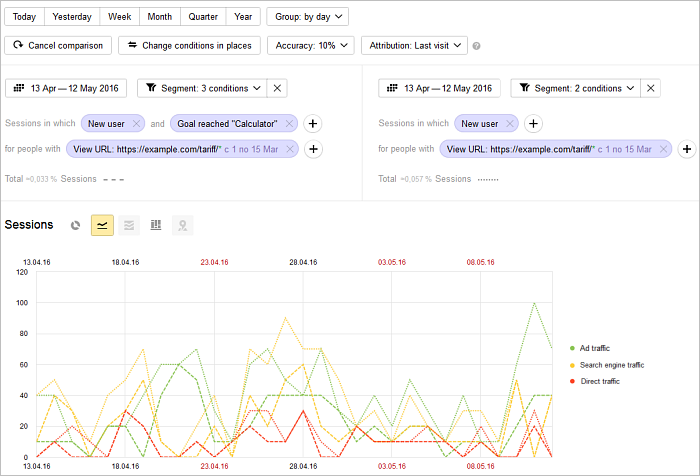Image resolution: width=700 pixels, height=476 pixels.
Task: Expand the Accuracy 10% dropdown
Action: pos(314,45)
